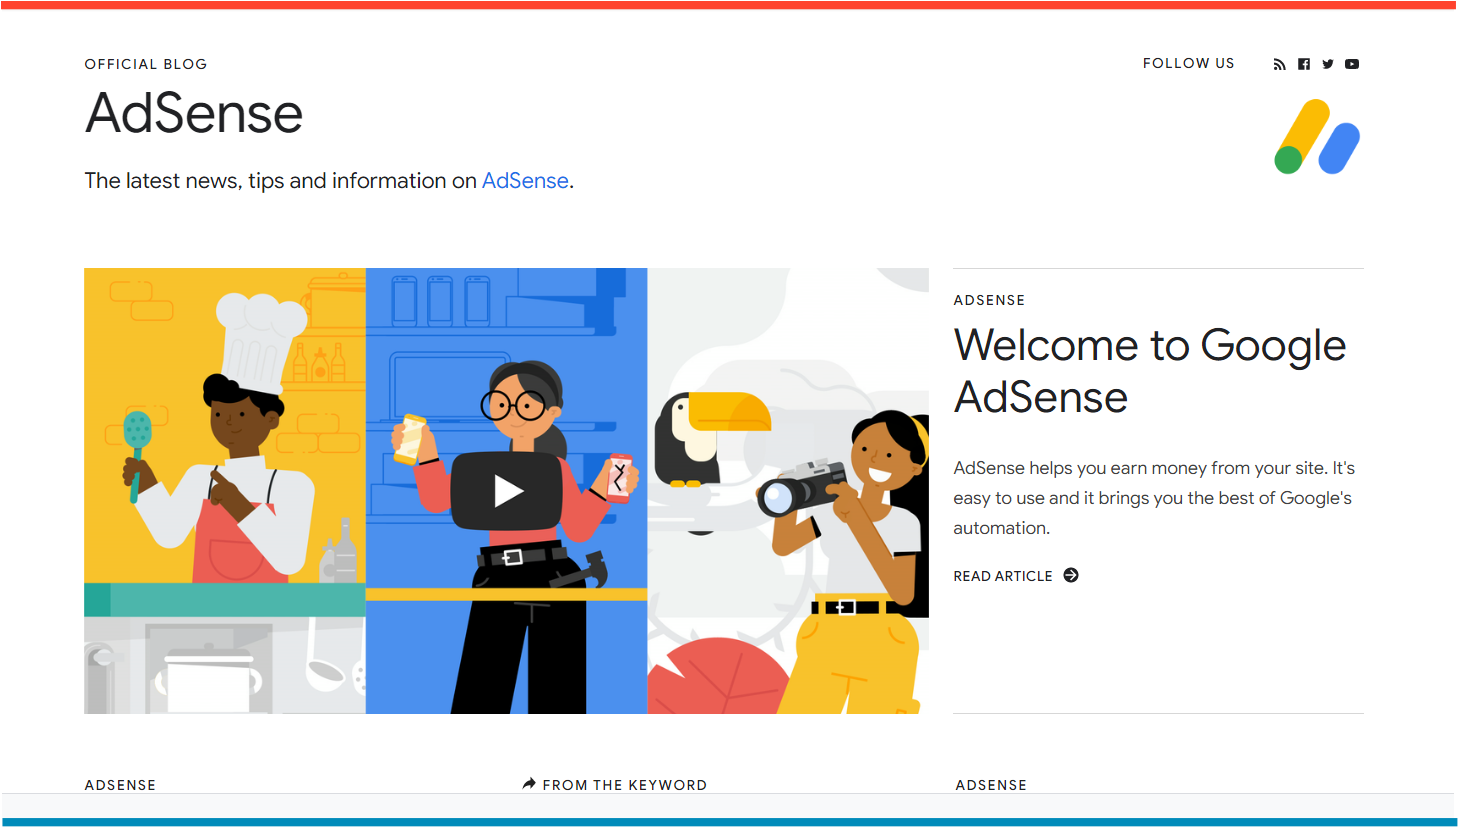
Task: Click the Read Article arrow icon
Action: click(1071, 575)
